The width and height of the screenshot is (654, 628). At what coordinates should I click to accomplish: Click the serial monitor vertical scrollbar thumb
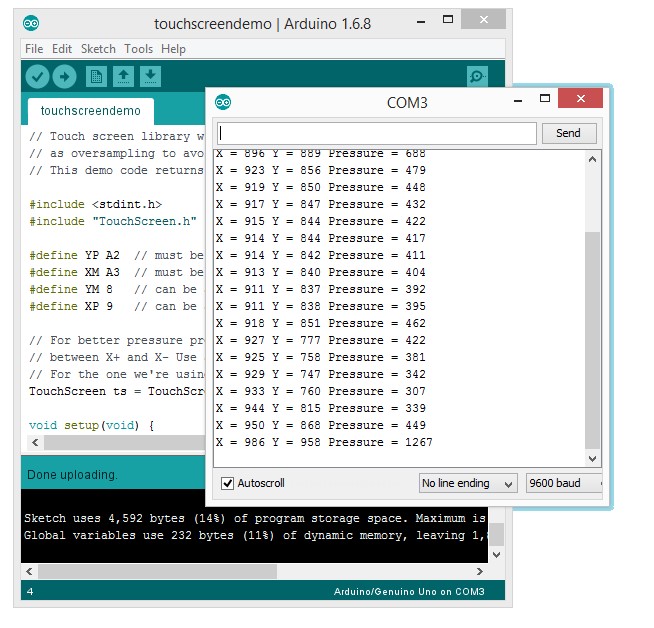tap(592, 340)
